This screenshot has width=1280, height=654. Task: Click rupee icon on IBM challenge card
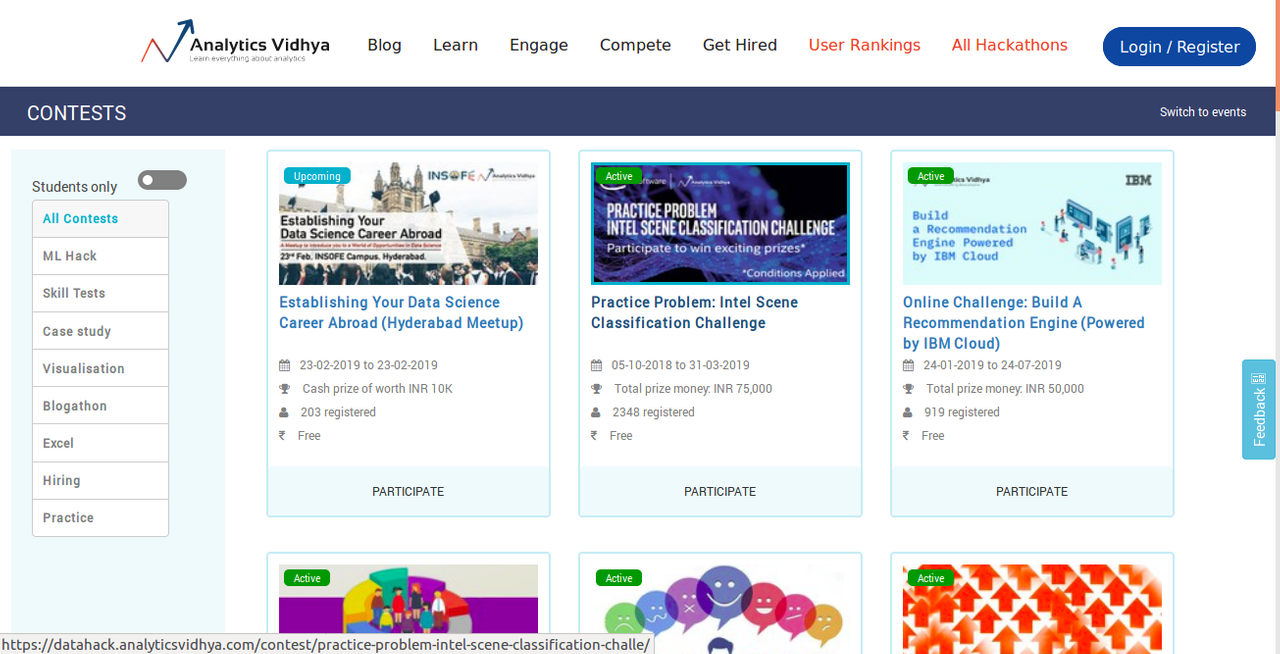coord(906,435)
